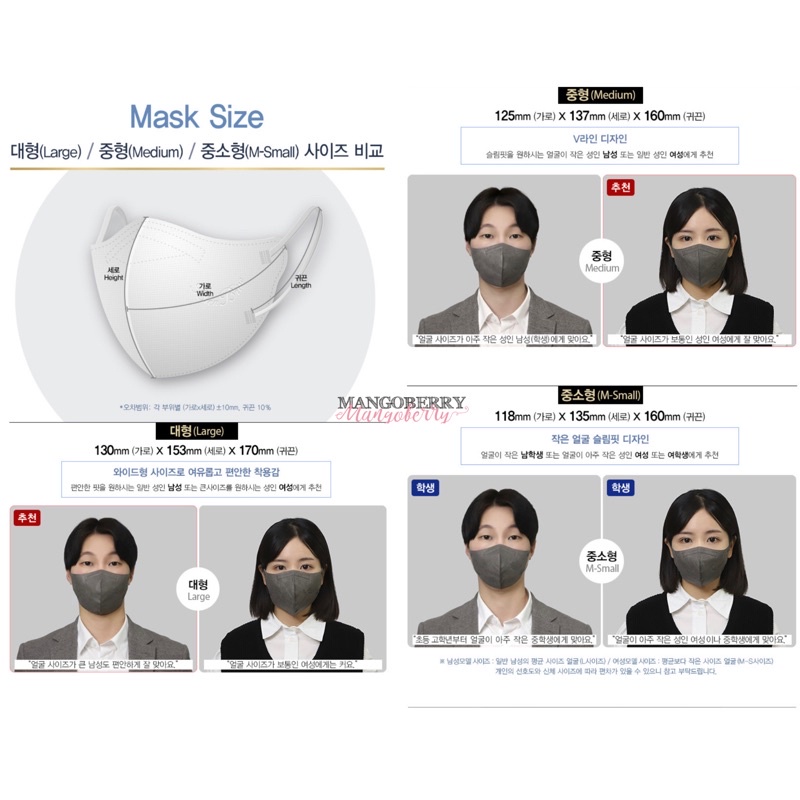Select the black 중형(Medium) size label
This screenshot has width=800, height=800.
pos(600,95)
